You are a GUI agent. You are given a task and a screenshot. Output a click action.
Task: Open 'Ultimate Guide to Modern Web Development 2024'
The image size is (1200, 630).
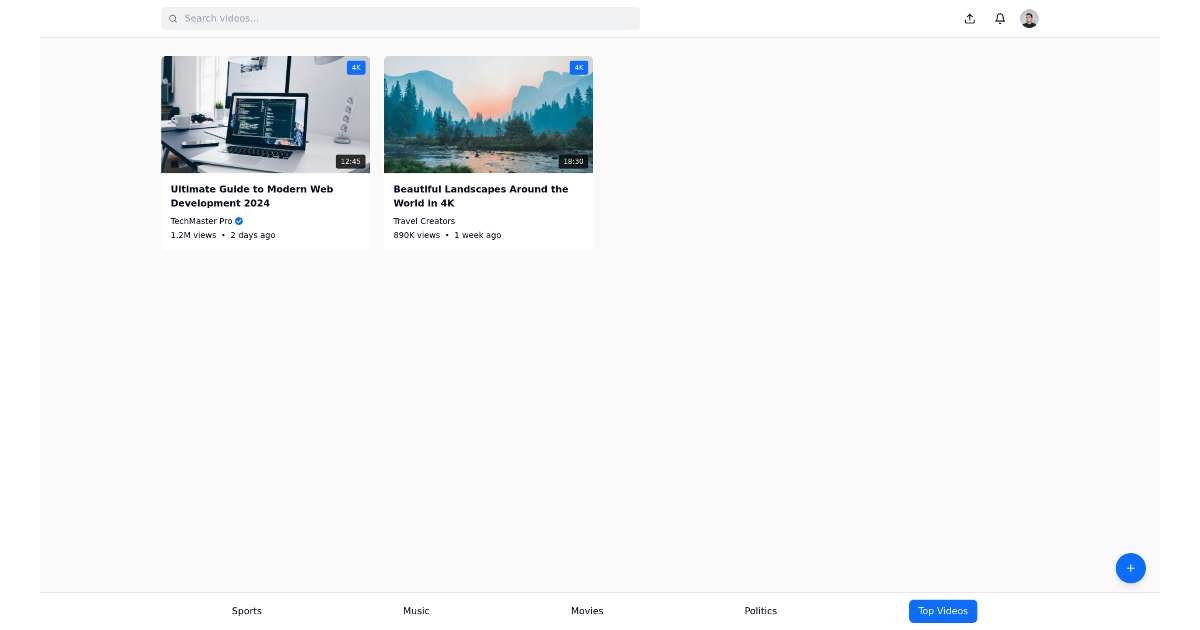coord(251,196)
